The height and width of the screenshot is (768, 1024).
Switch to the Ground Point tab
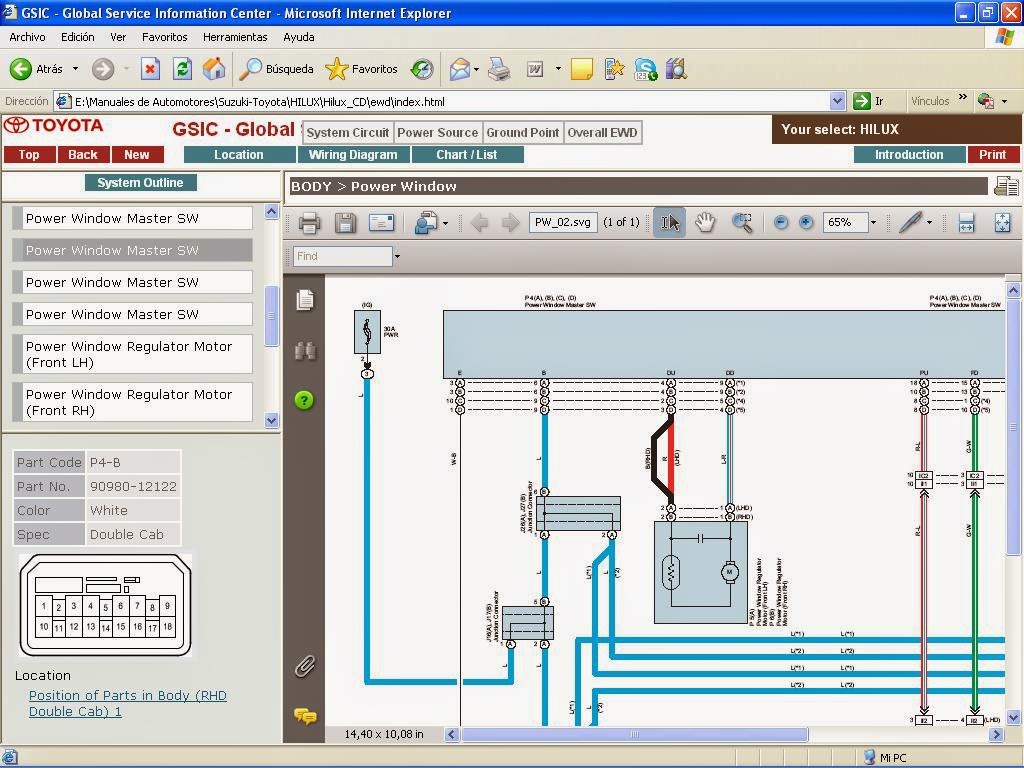click(522, 133)
